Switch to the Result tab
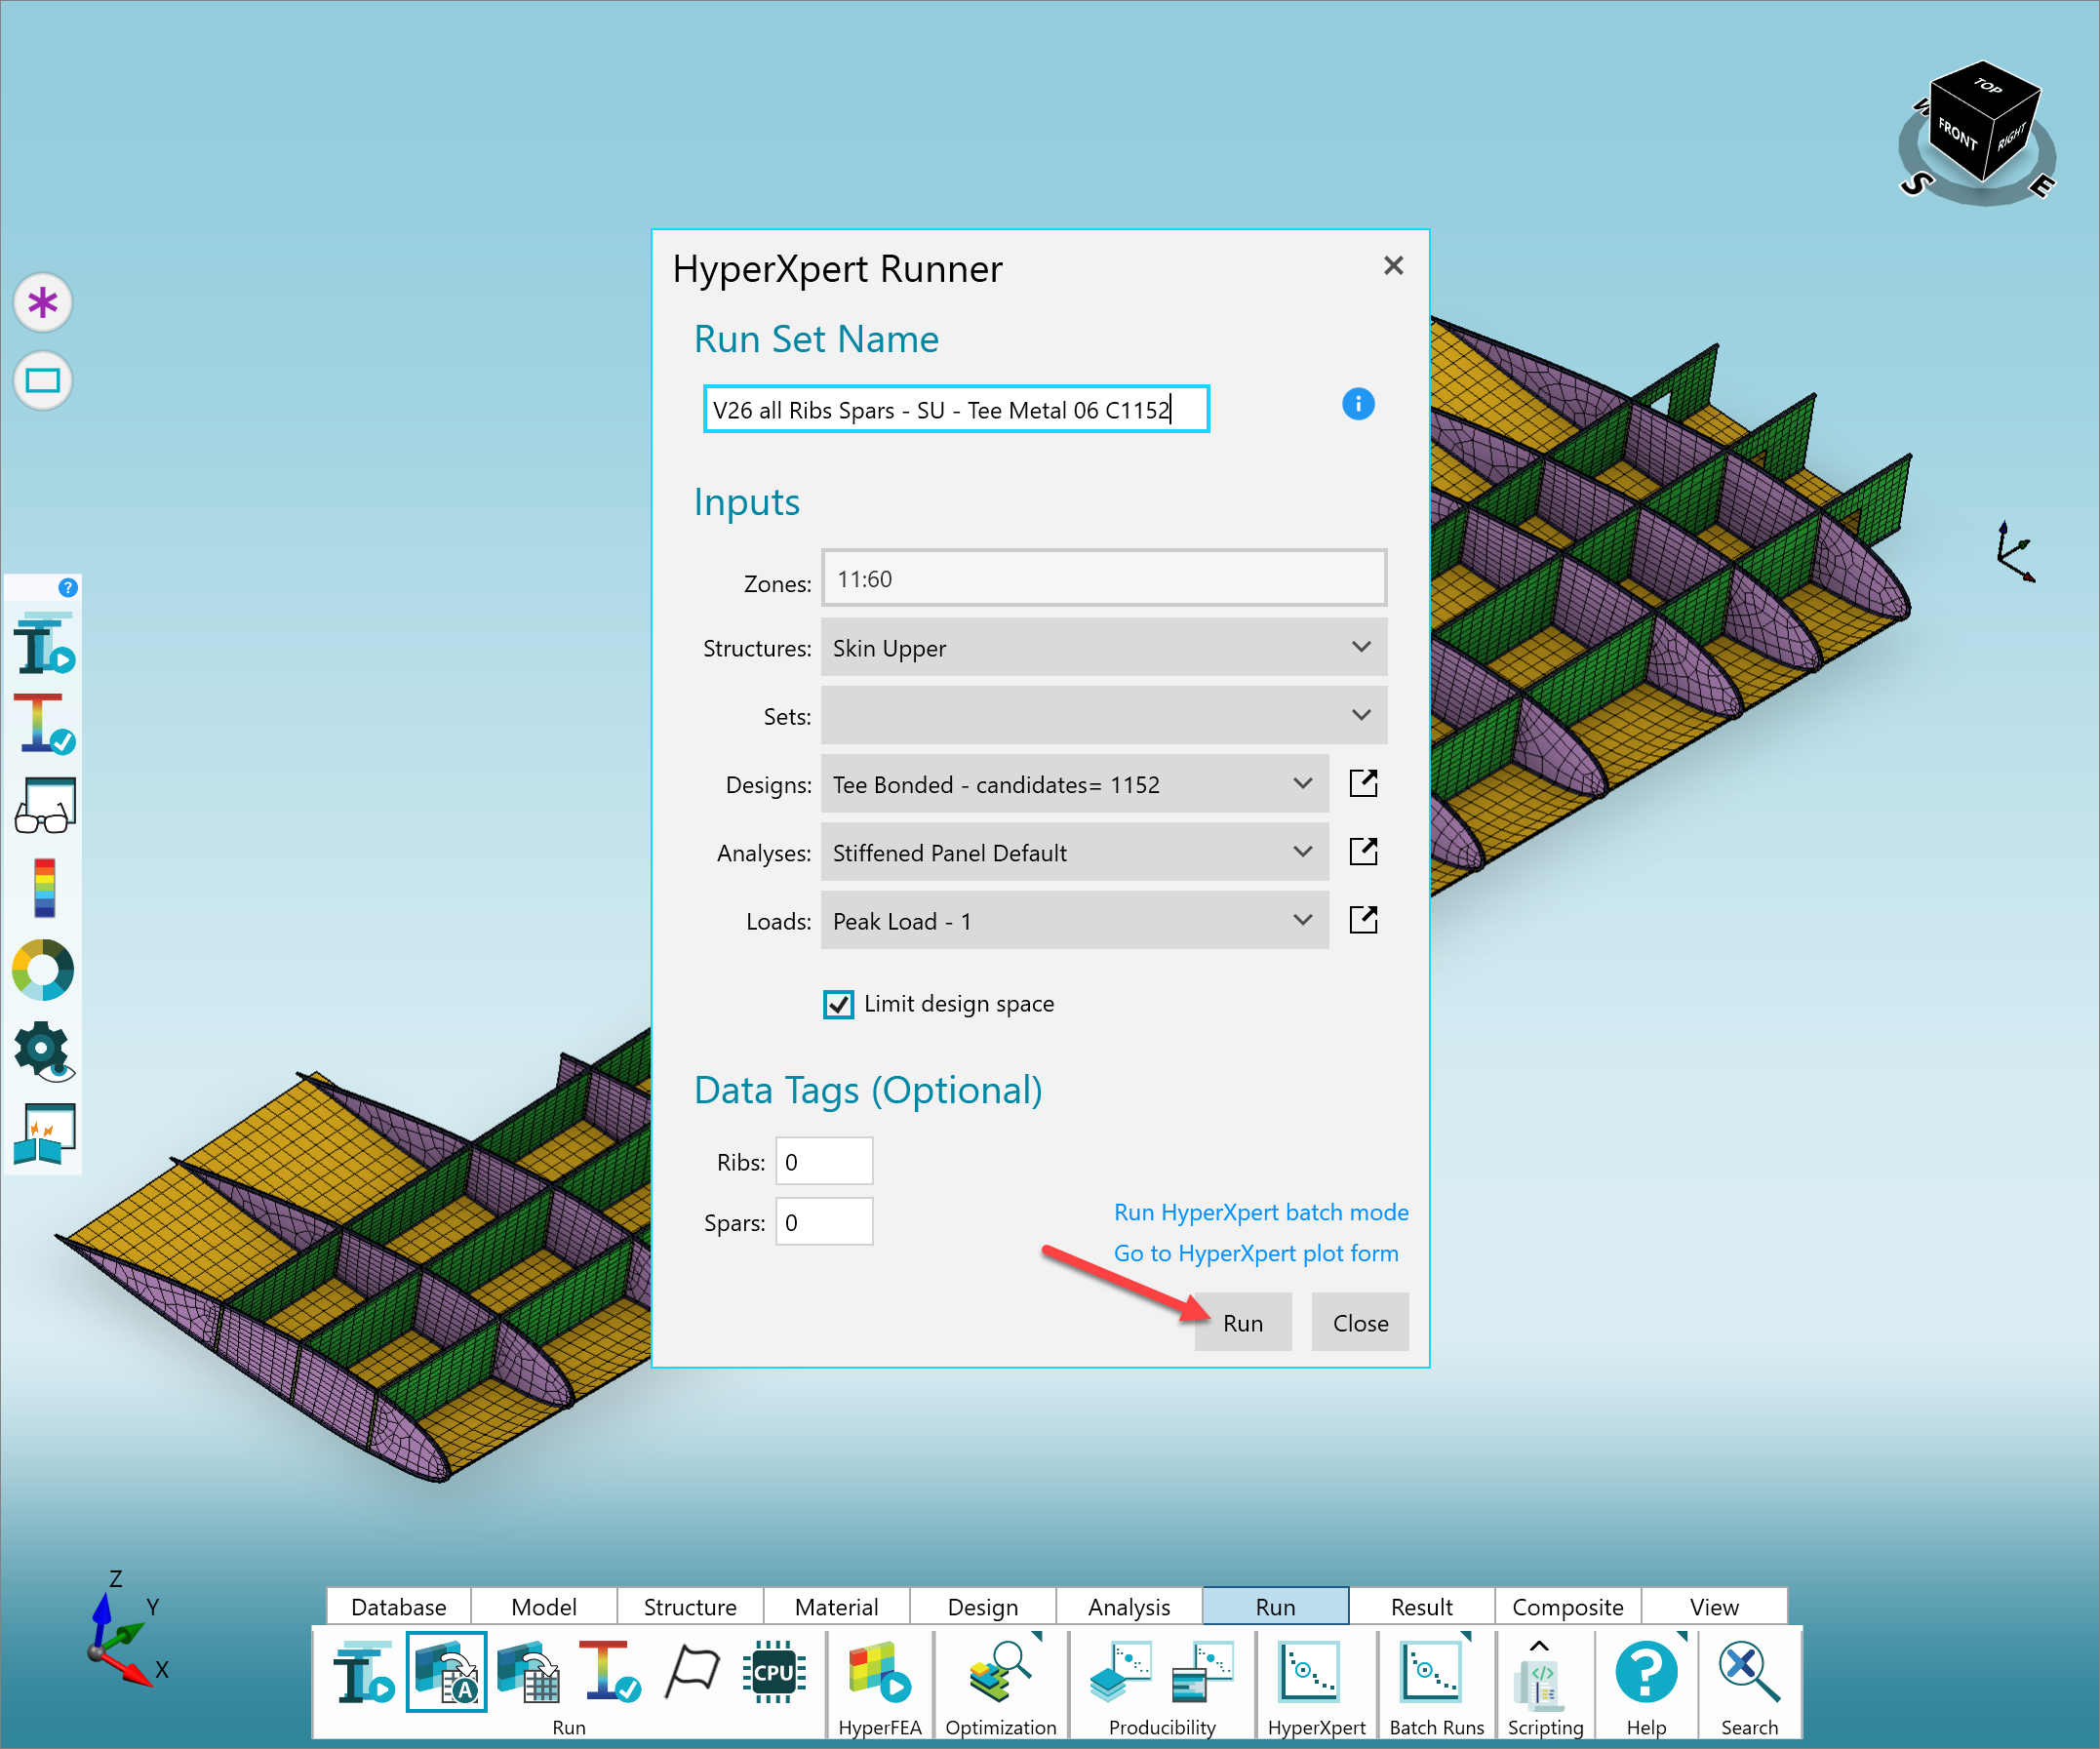 1421,1607
